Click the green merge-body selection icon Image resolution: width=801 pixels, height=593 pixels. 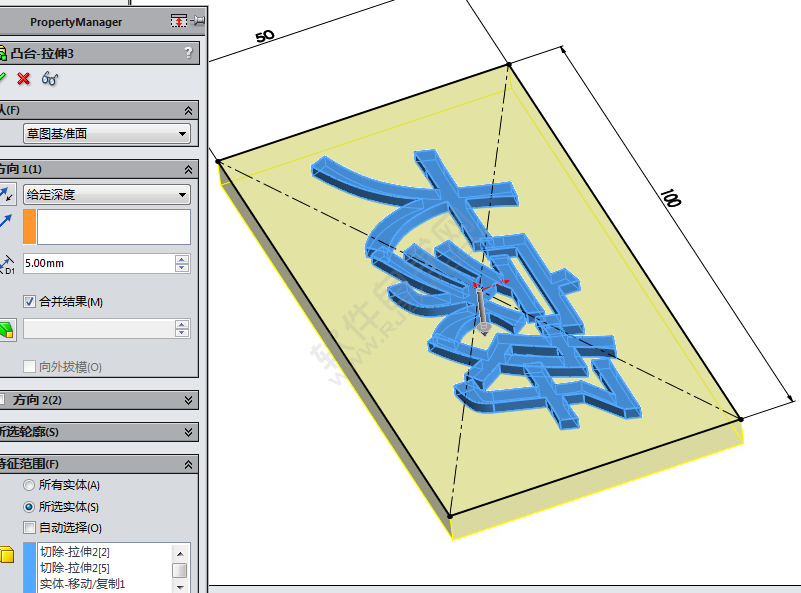pos(8,328)
